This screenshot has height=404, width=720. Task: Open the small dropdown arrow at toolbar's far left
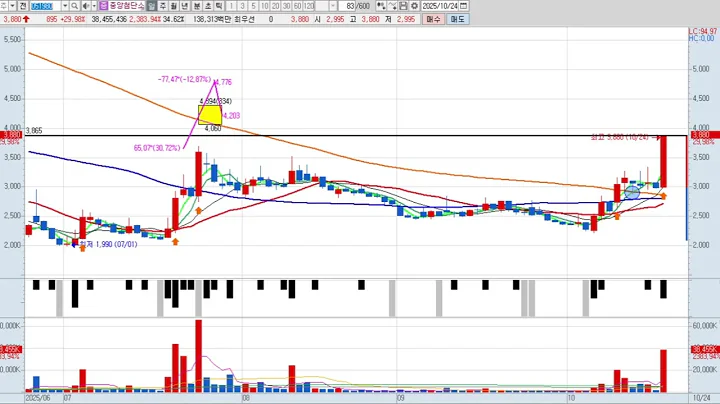12,6
